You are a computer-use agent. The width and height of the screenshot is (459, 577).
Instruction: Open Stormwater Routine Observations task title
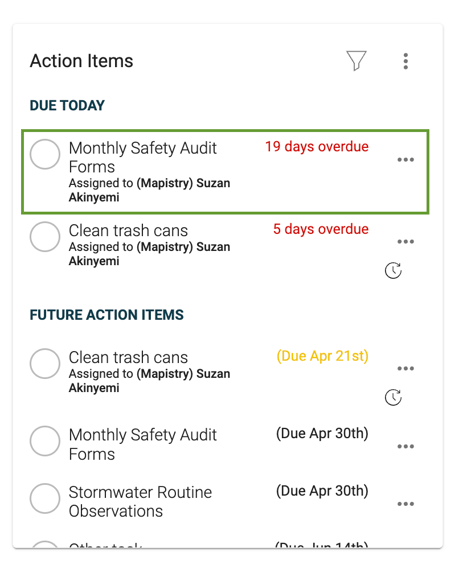pos(140,502)
